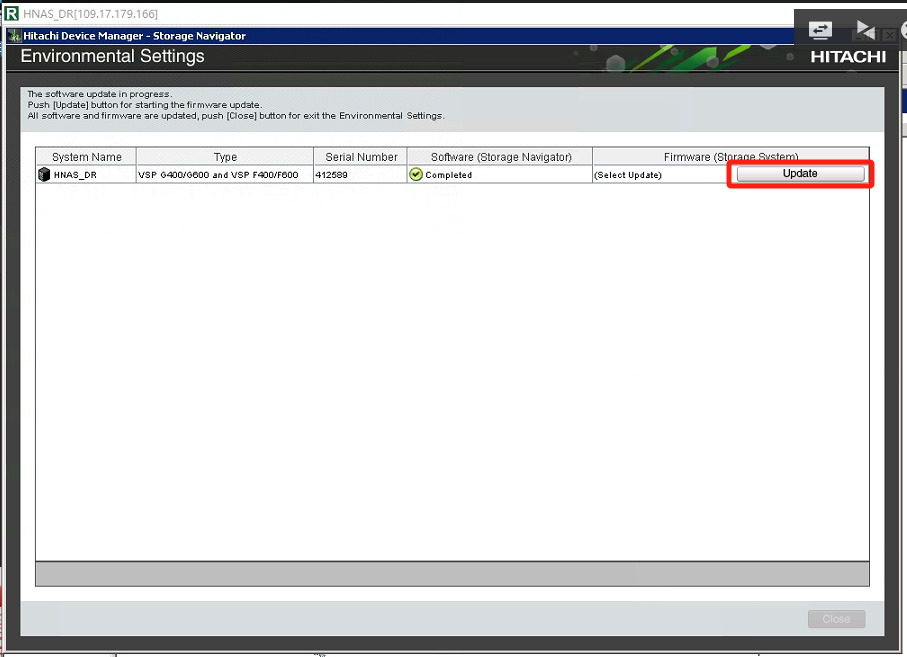The image size is (907, 657).
Task: Click the (Select Update) firmware text
Action: click(628, 175)
